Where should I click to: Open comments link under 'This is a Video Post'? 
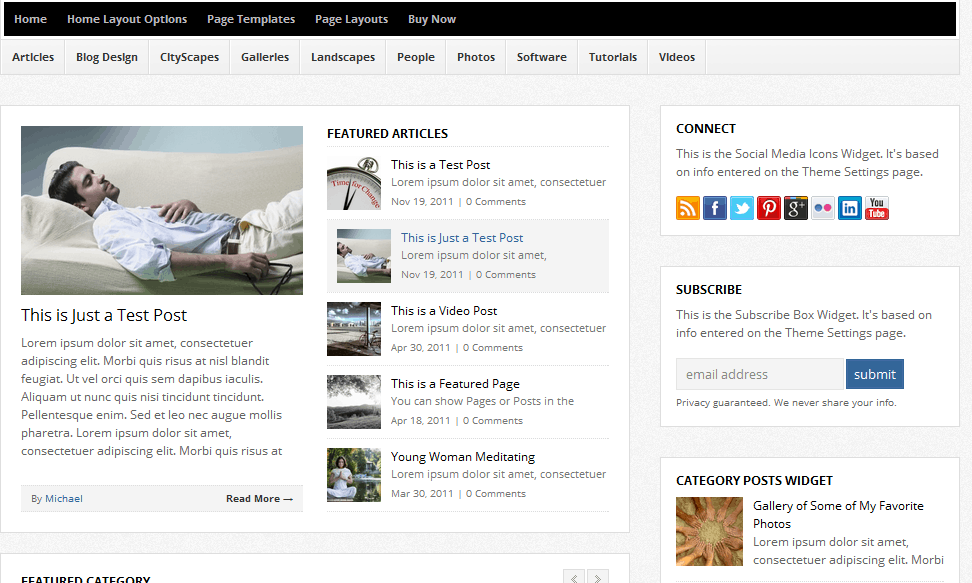[493, 347]
